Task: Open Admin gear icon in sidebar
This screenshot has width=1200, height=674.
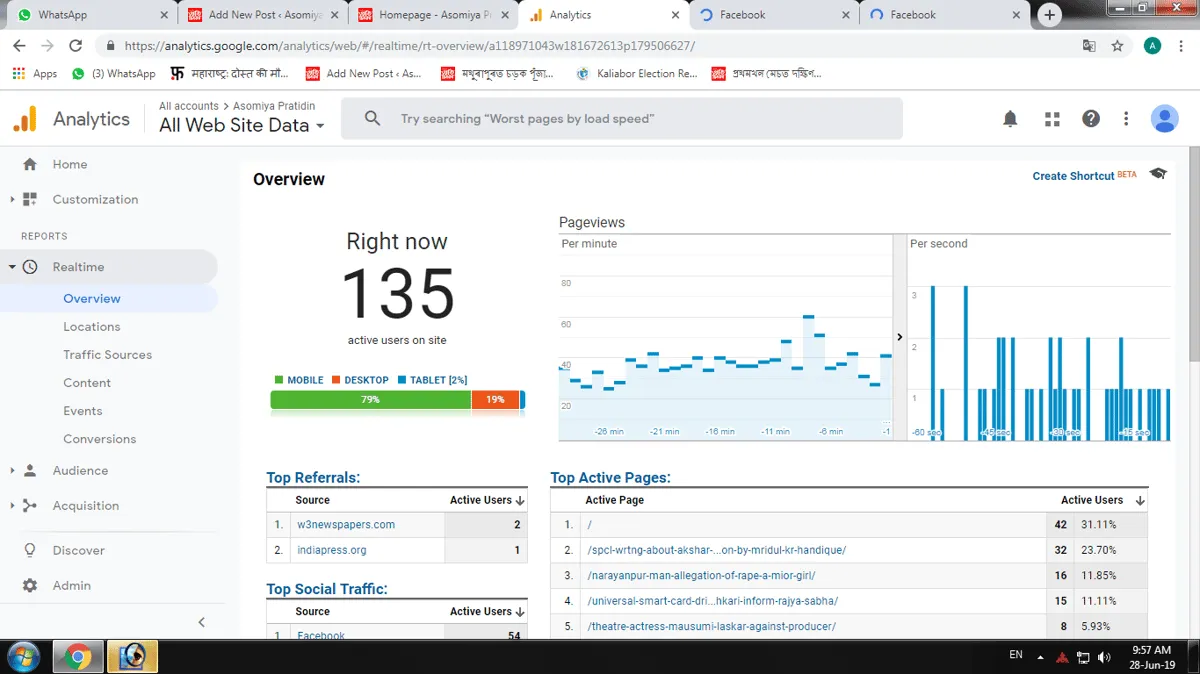Action: [x=30, y=586]
